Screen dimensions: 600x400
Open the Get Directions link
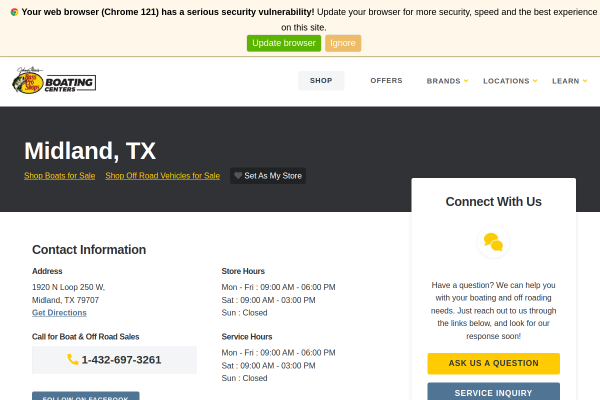coord(59,313)
